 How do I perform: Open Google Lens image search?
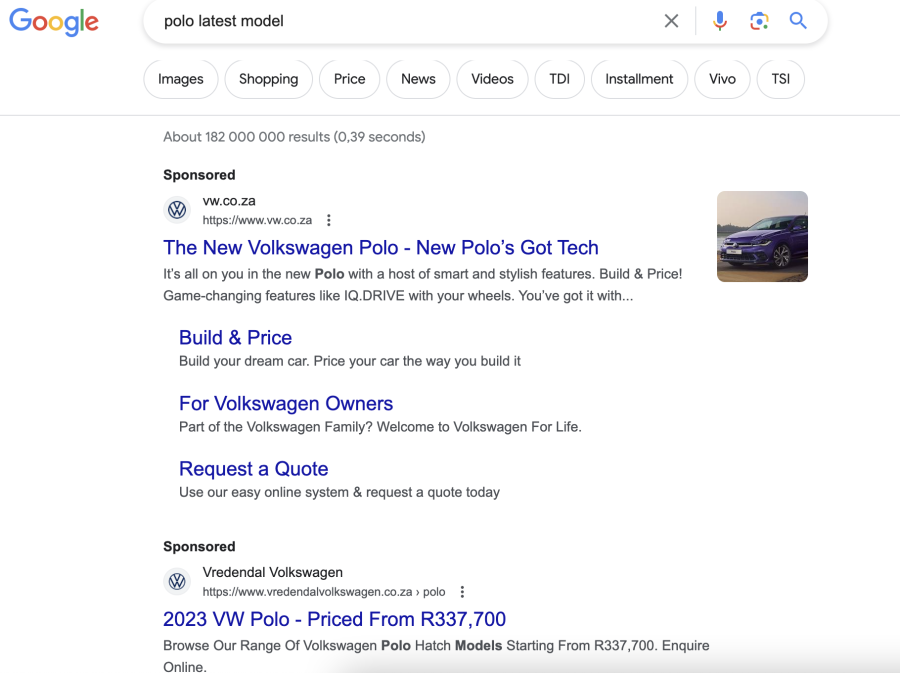[x=759, y=20]
